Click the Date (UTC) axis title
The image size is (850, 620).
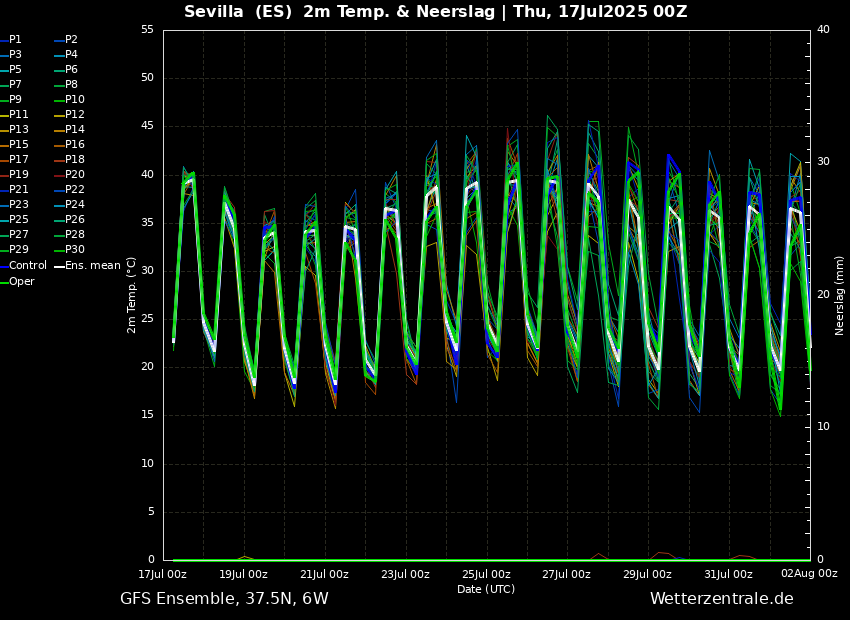pos(486,589)
